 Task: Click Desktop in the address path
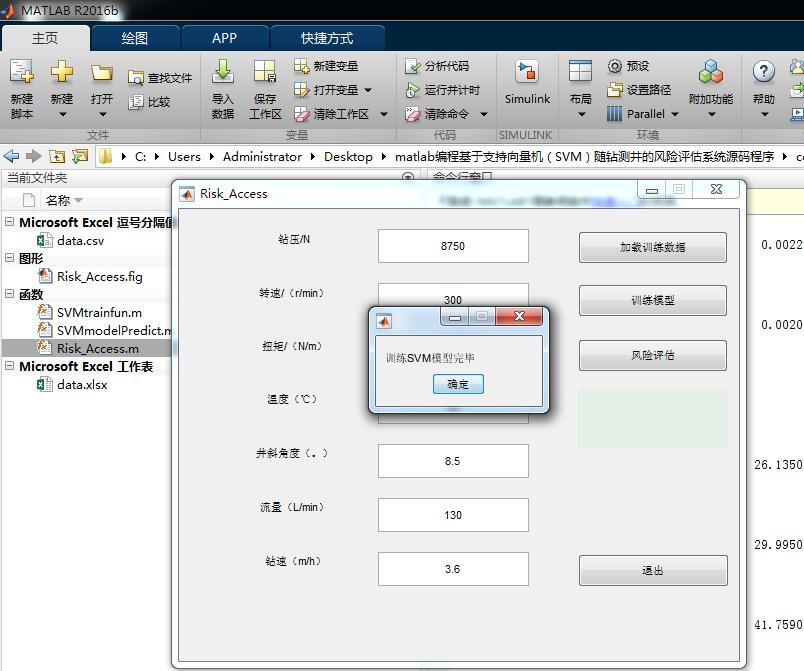[348, 156]
